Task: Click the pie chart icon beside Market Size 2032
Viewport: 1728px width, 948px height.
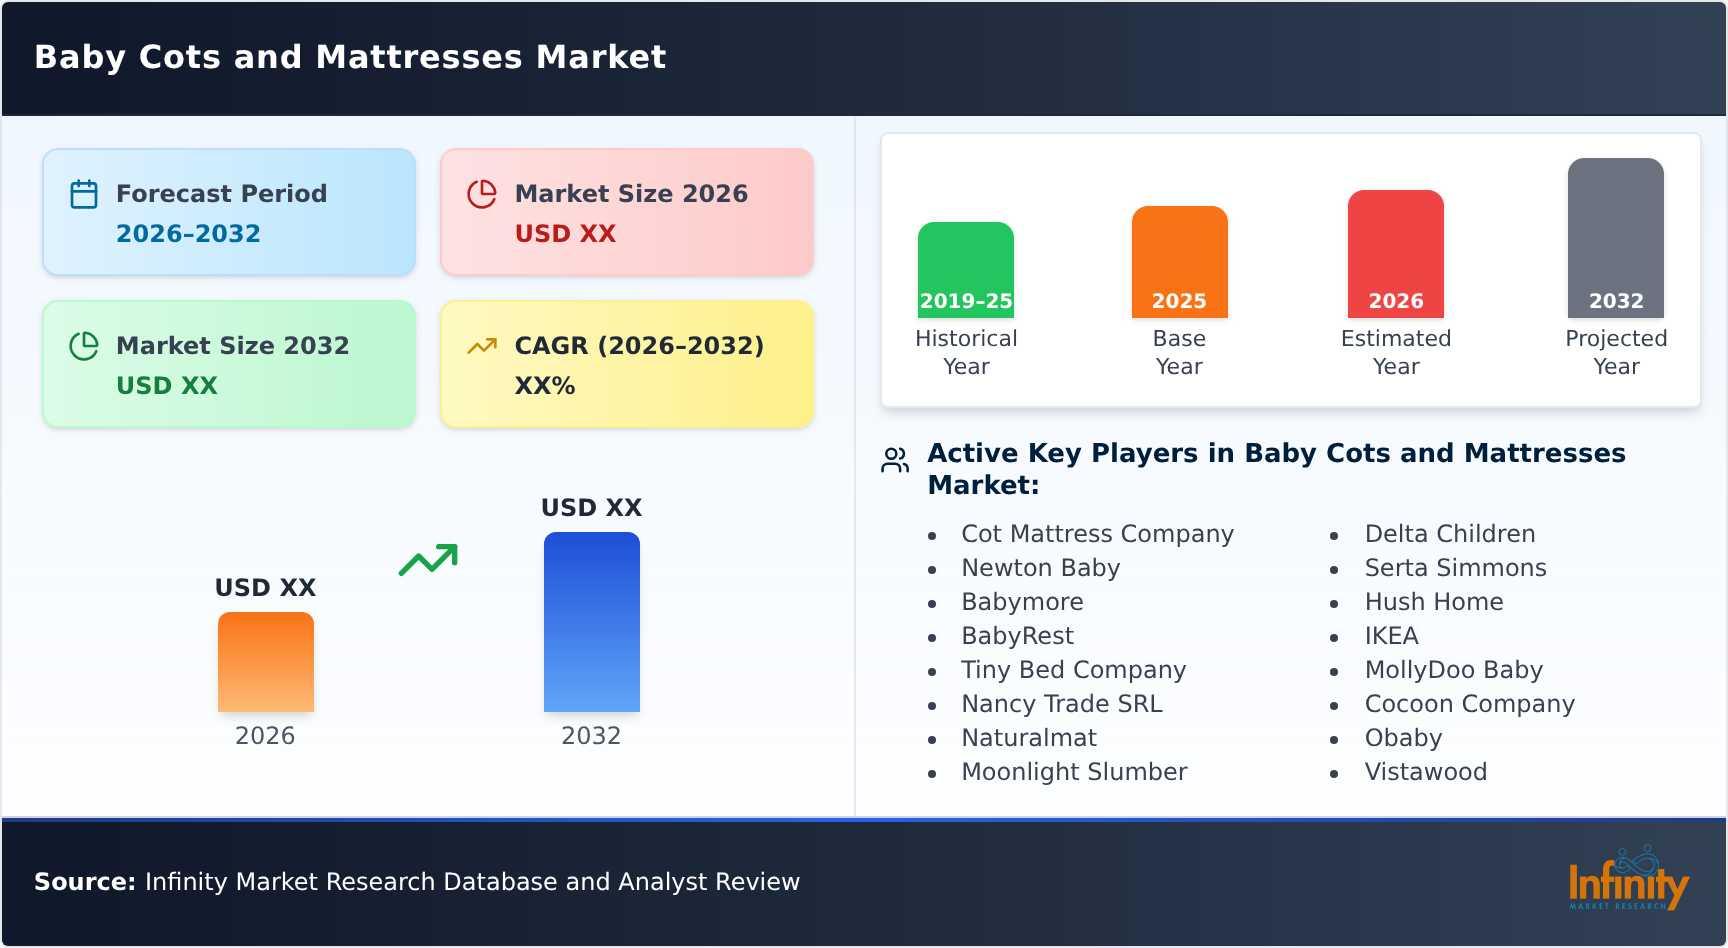Action: point(84,346)
